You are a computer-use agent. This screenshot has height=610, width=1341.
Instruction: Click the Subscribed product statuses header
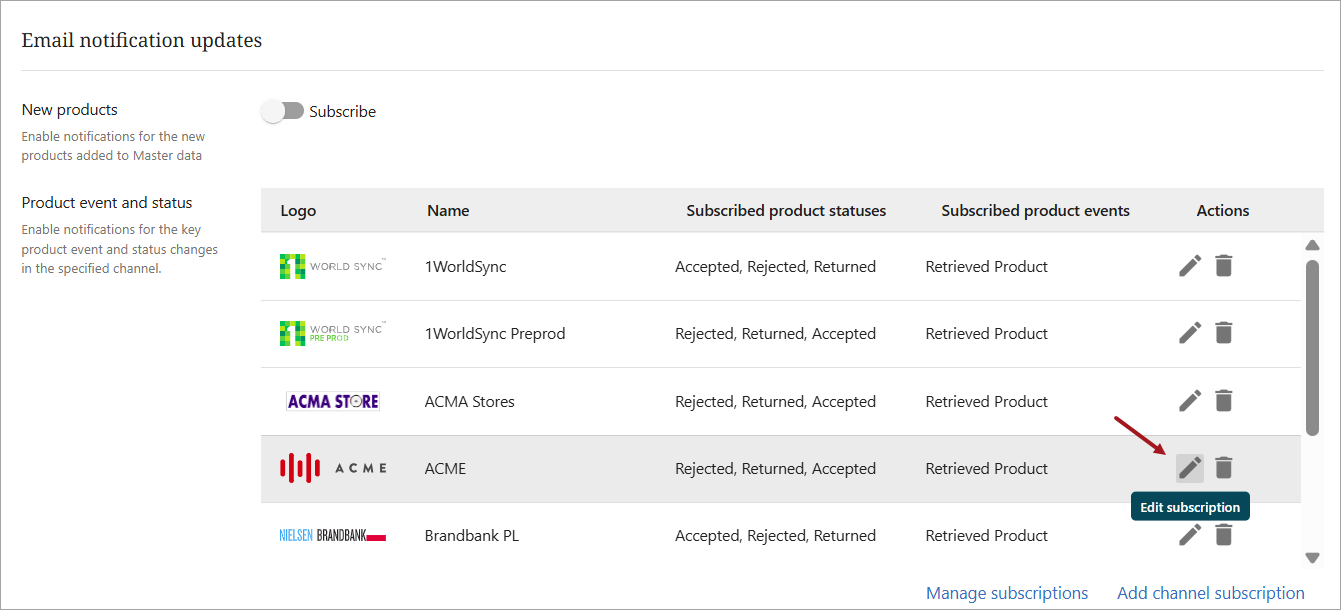786,210
